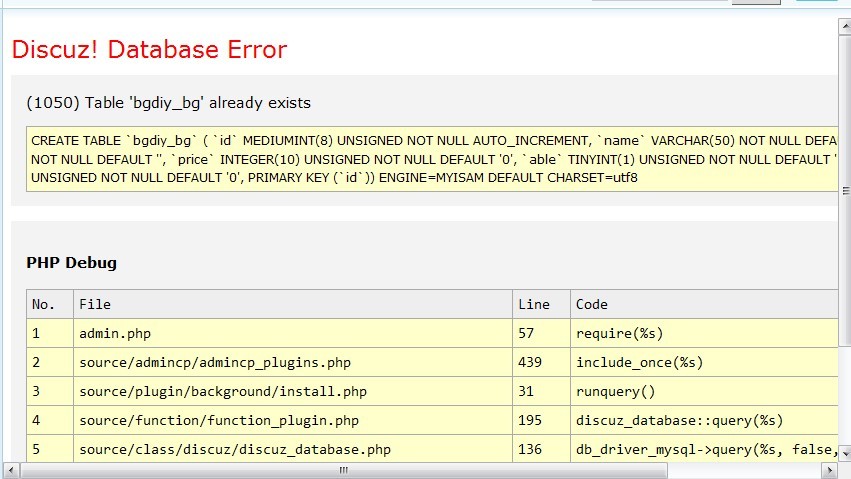Click the vertical scrollbar up arrow
The width and height of the screenshot is (851, 479).
[844, 26]
